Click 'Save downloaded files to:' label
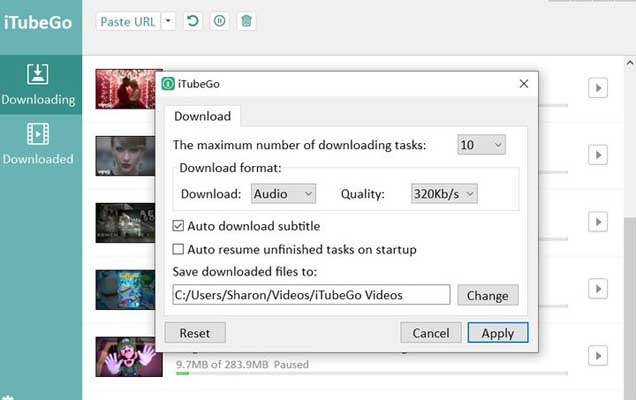Image resolution: width=636 pixels, height=400 pixels. [x=245, y=271]
